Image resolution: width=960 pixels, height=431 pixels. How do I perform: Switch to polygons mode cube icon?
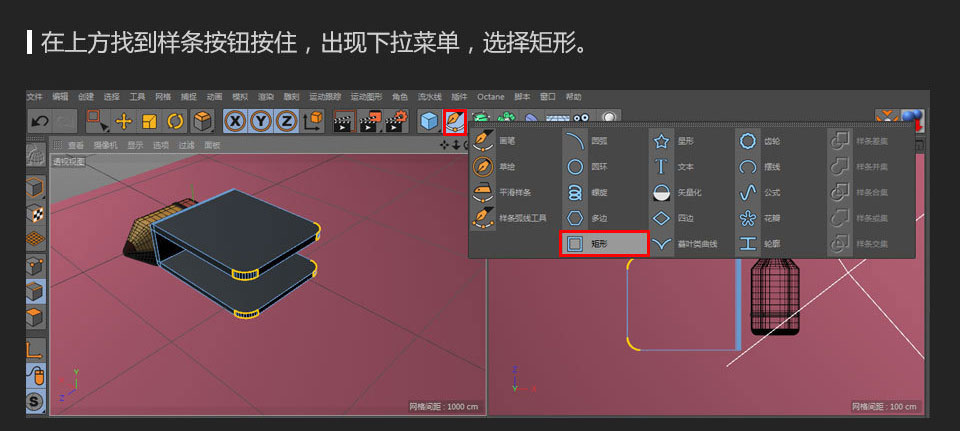(36, 318)
